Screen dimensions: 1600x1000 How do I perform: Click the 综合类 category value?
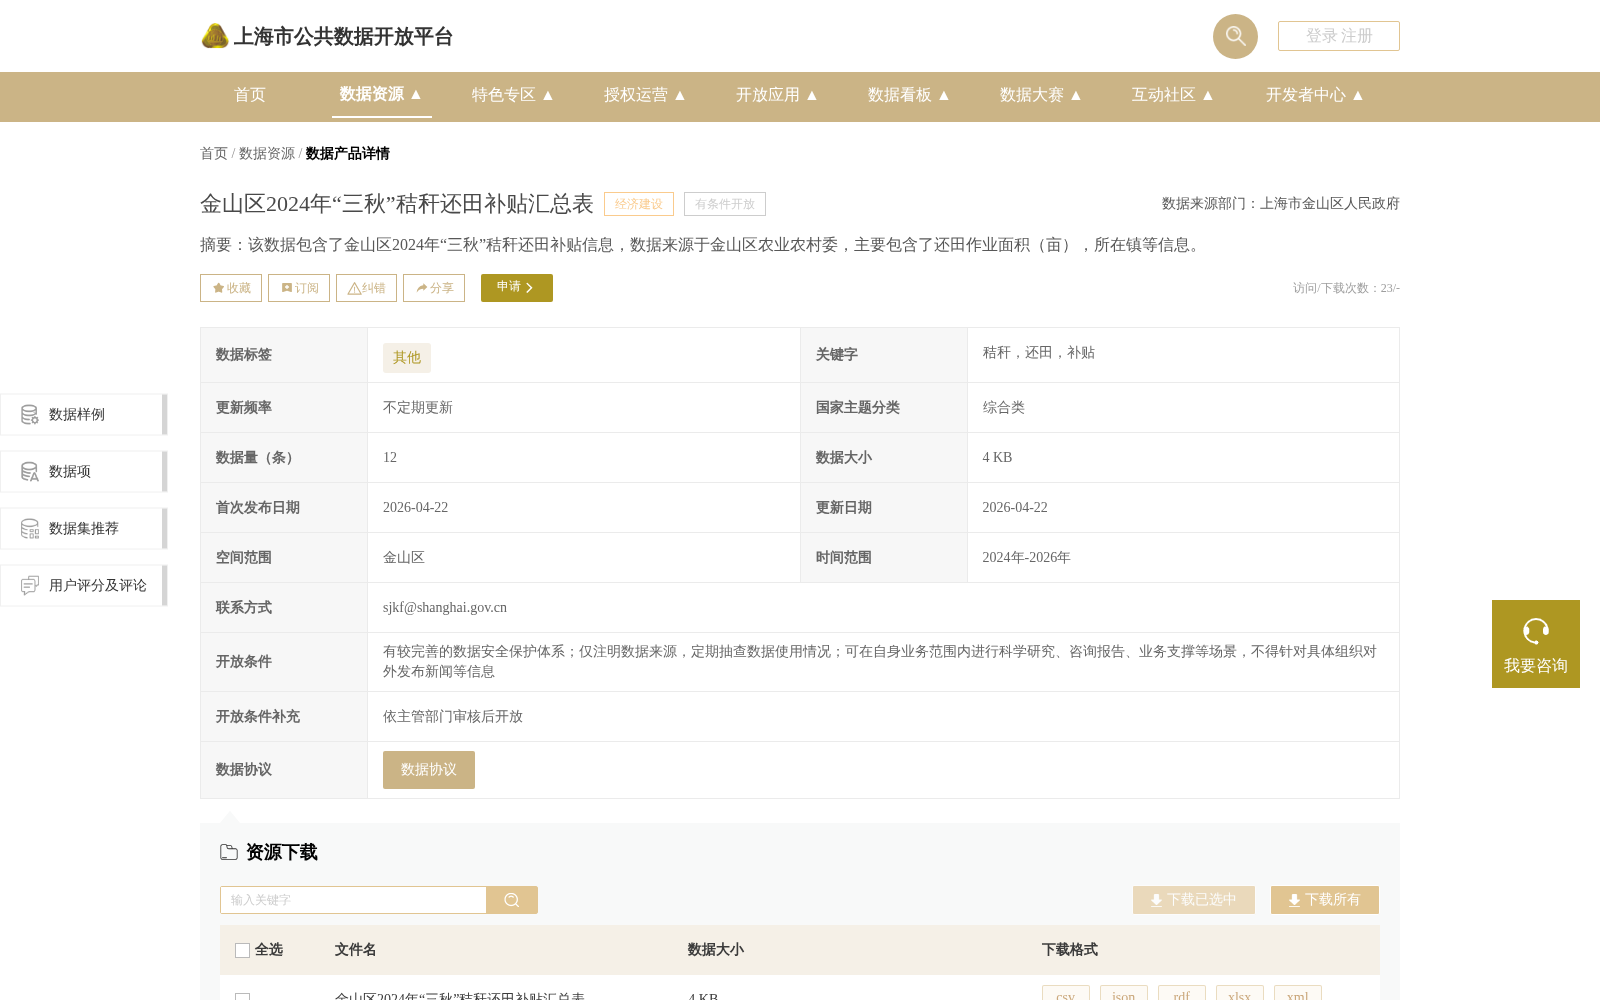click(x=1003, y=408)
